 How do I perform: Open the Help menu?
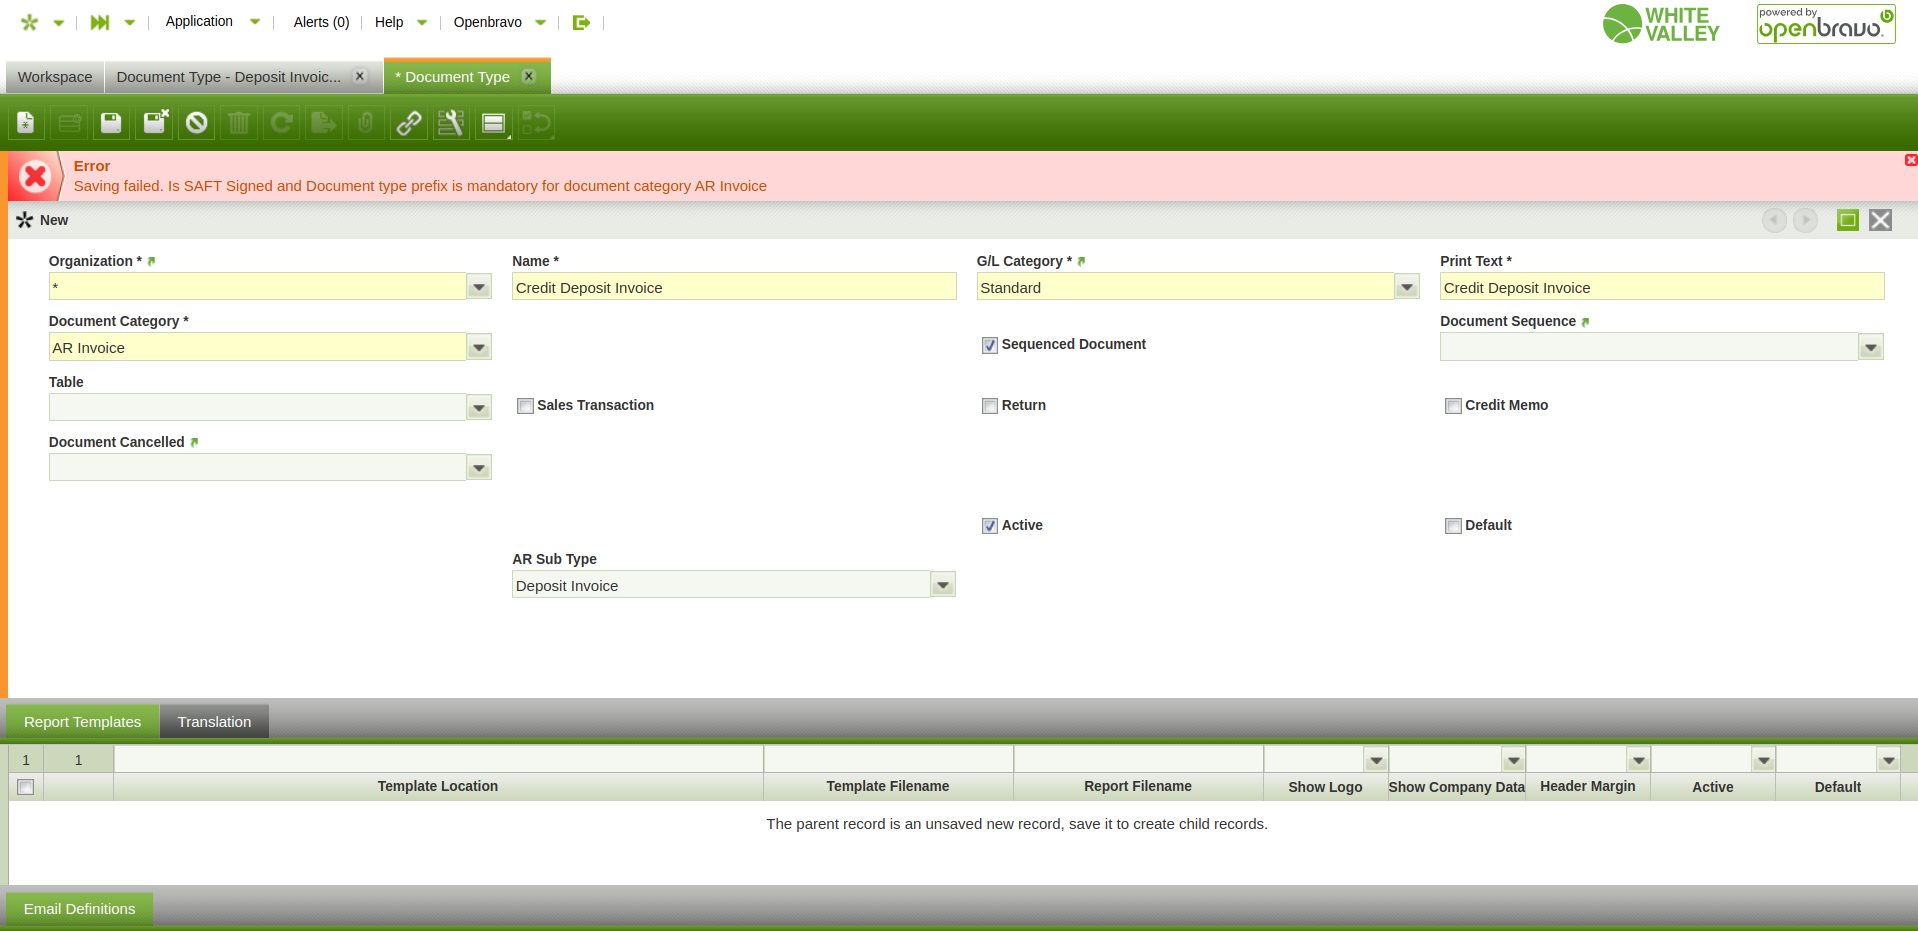point(400,22)
